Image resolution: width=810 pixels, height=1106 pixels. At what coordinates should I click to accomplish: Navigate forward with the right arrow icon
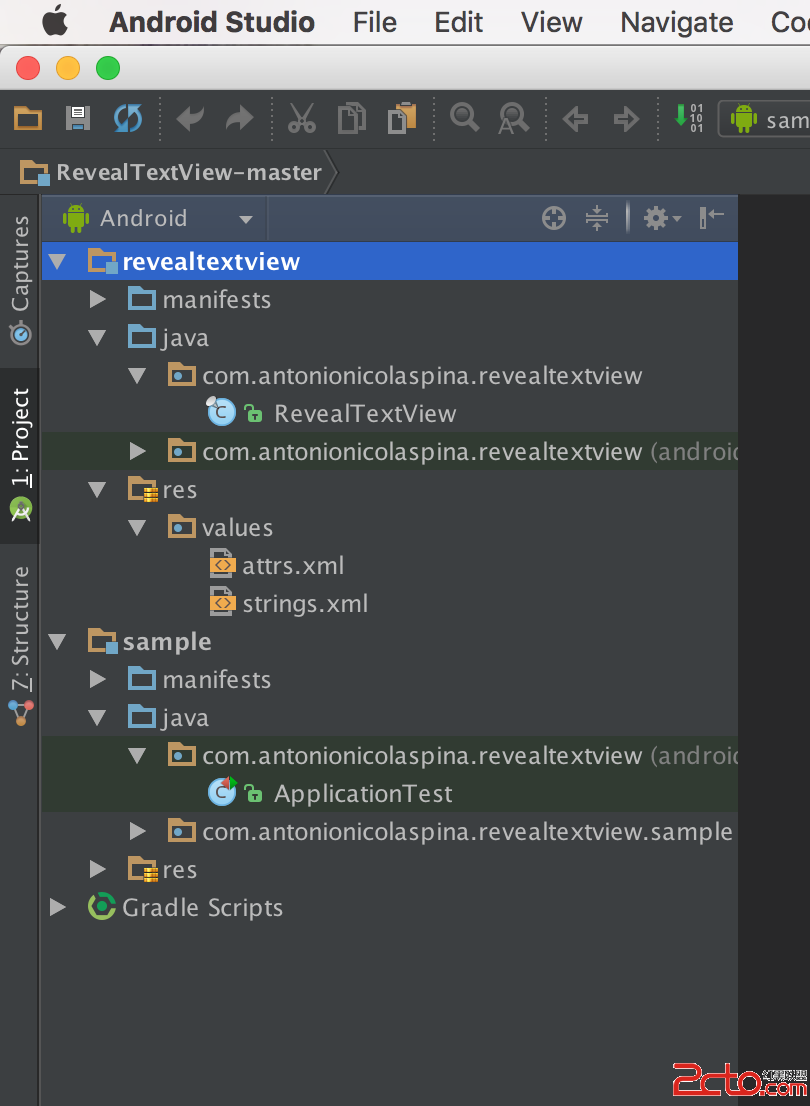pos(626,118)
